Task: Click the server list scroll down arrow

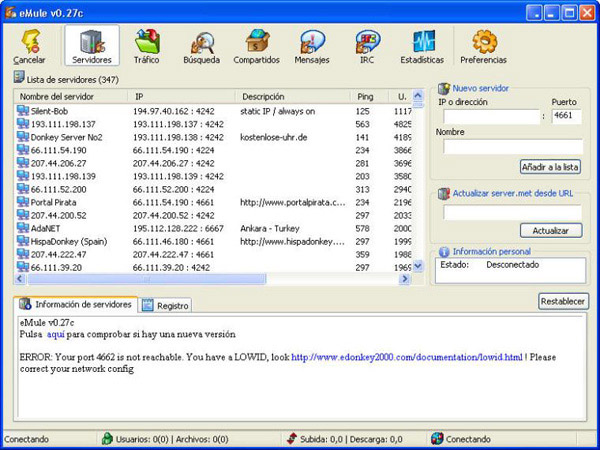Action: pyautogui.click(x=418, y=266)
